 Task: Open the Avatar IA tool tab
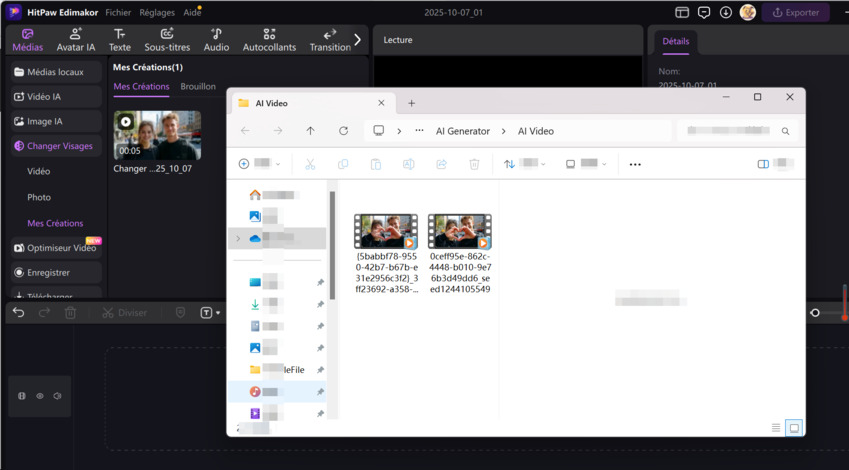76,40
